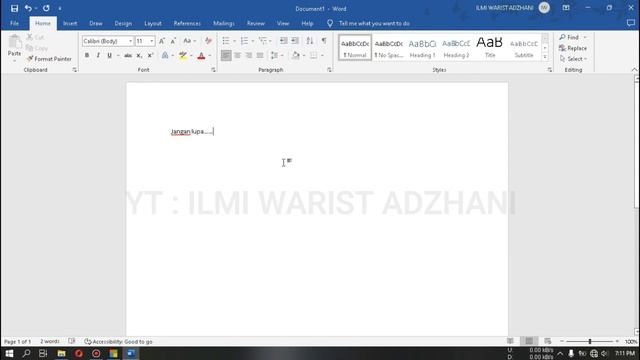Save the document with the floppy disk icon
640x360 pixels.
tap(14, 8)
